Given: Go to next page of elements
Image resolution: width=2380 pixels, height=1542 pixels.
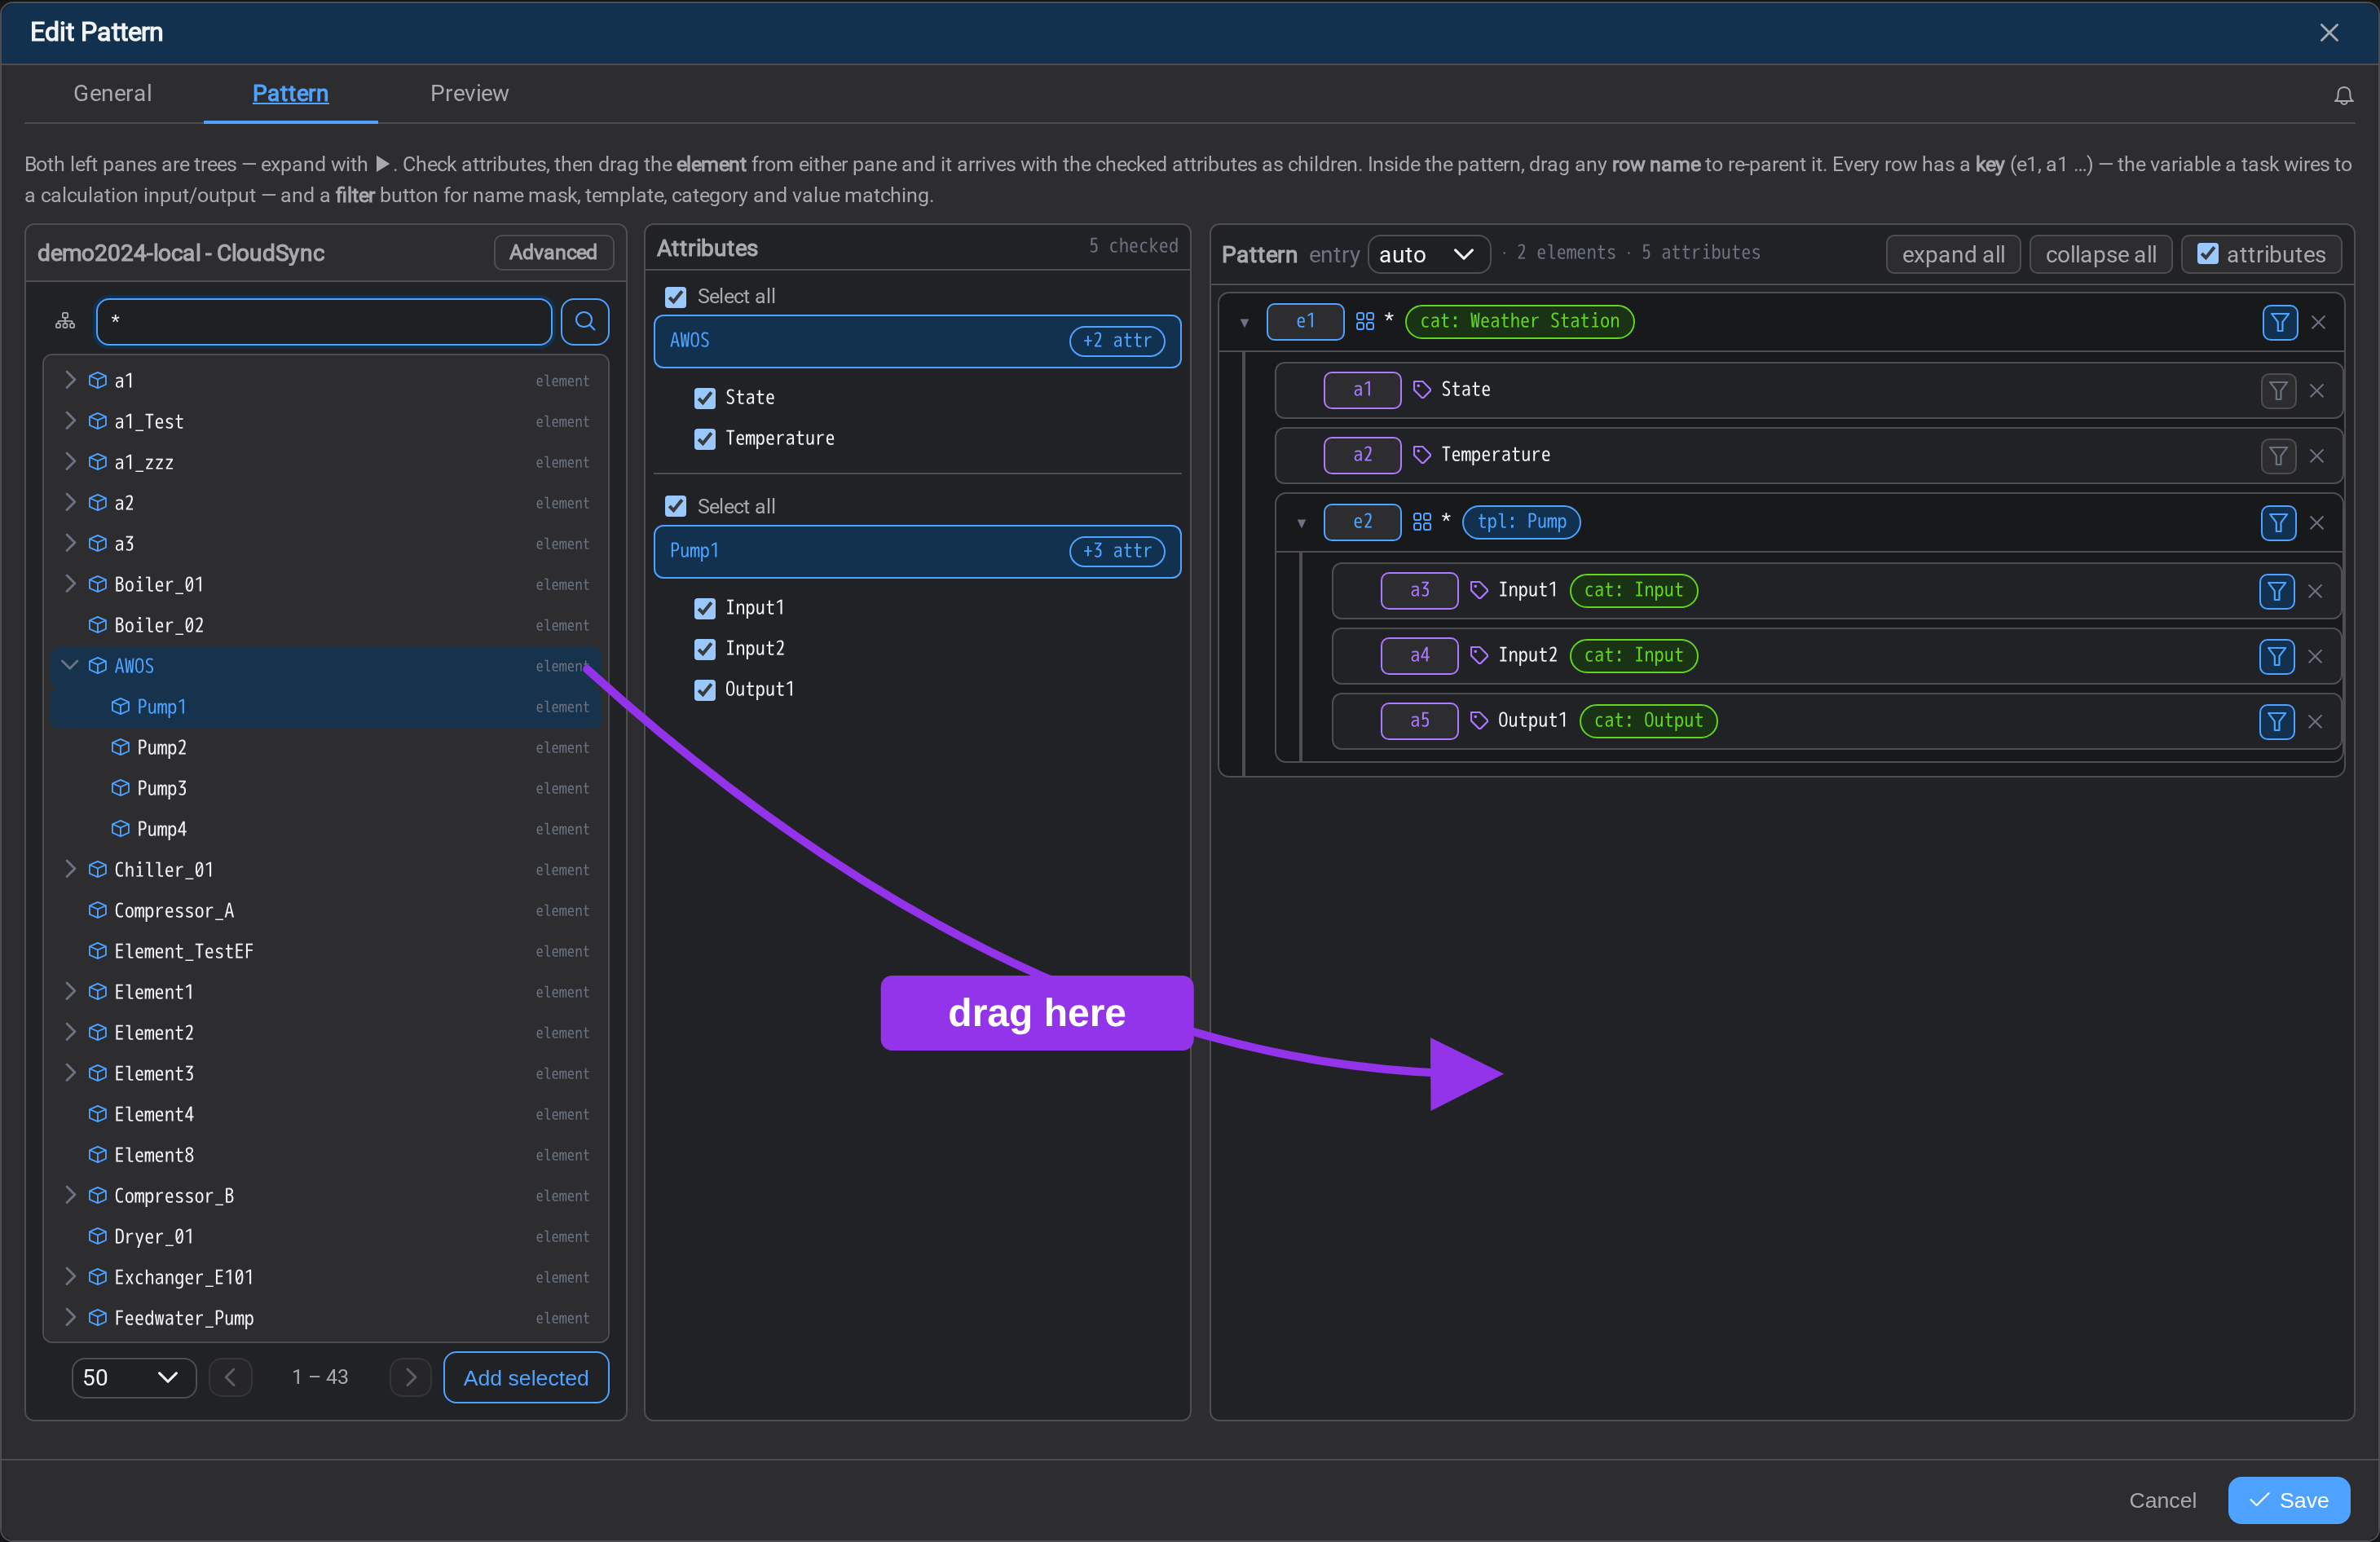Looking at the screenshot, I should pyautogui.click(x=410, y=1377).
